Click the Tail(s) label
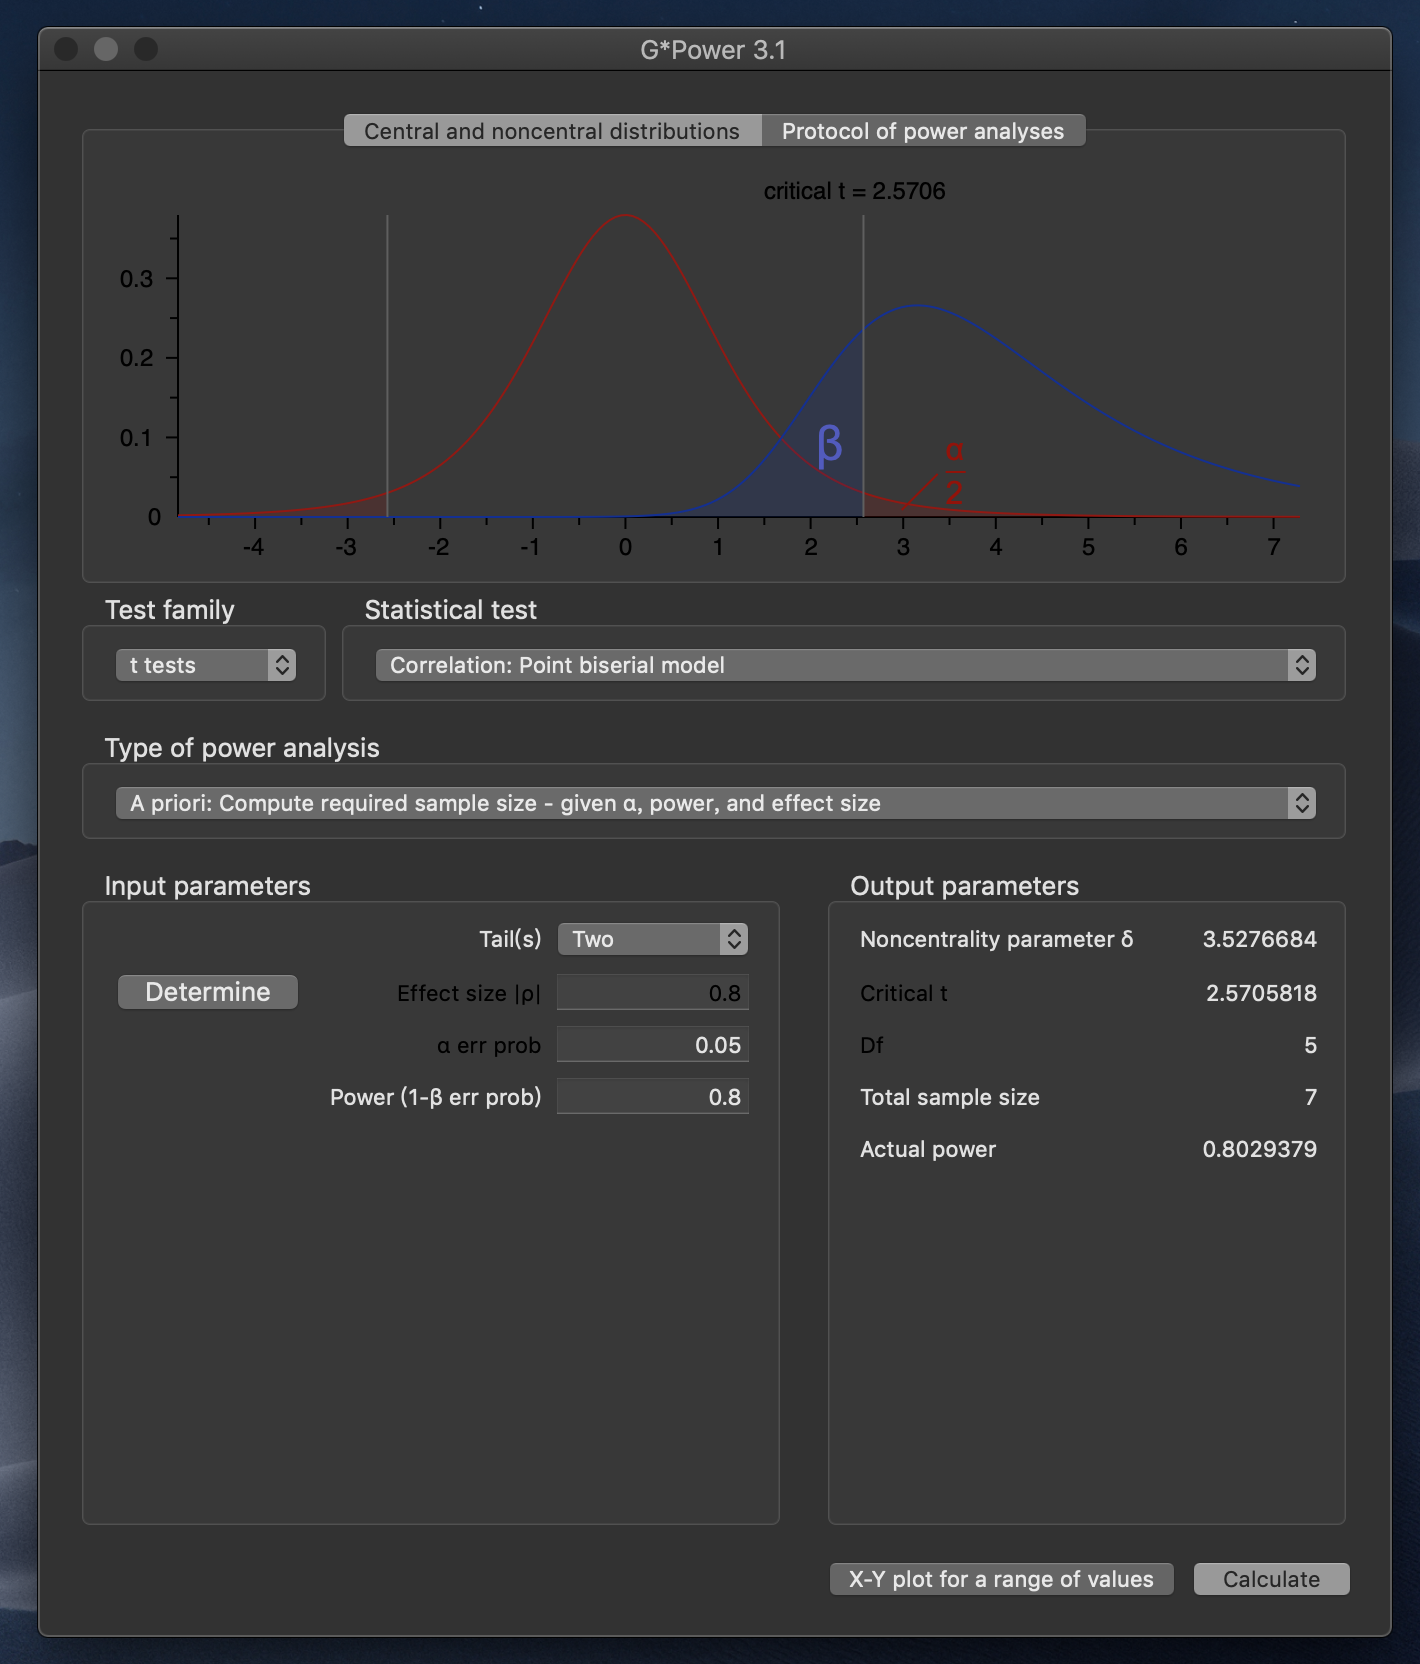The height and width of the screenshot is (1664, 1420). tap(510, 939)
